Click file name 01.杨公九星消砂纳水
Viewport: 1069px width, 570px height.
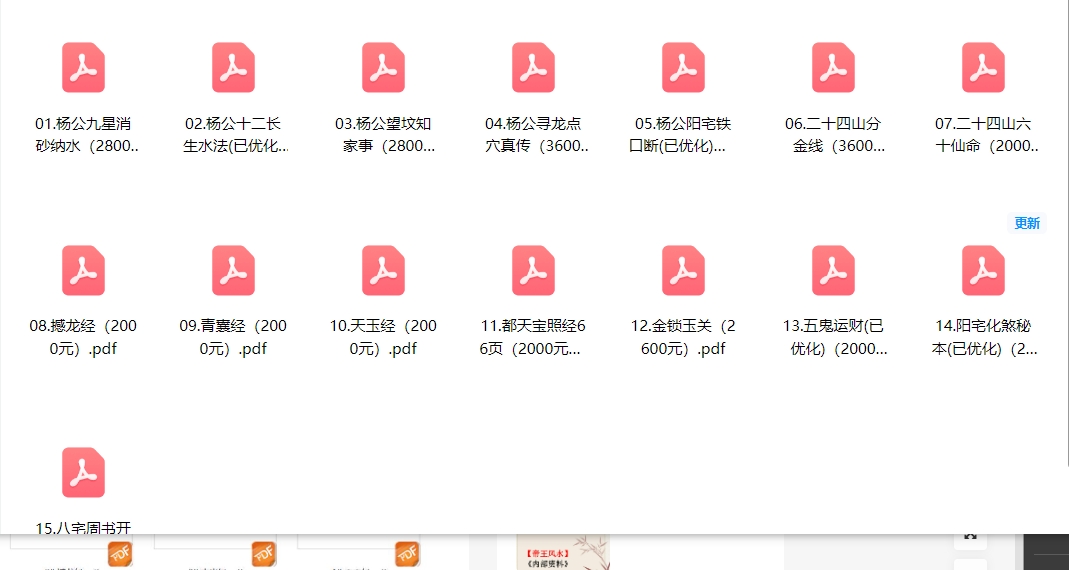[x=87, y=135]
